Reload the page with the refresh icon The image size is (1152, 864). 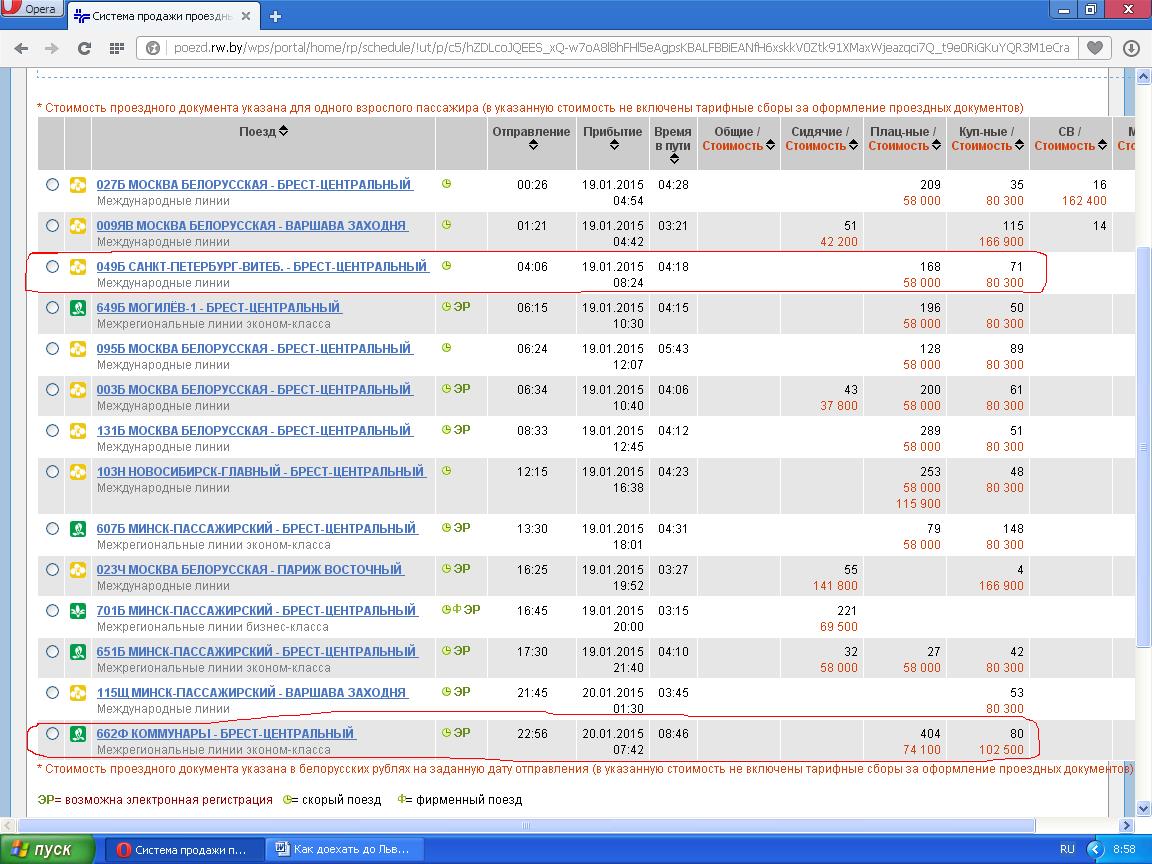(x=84, y=48)
